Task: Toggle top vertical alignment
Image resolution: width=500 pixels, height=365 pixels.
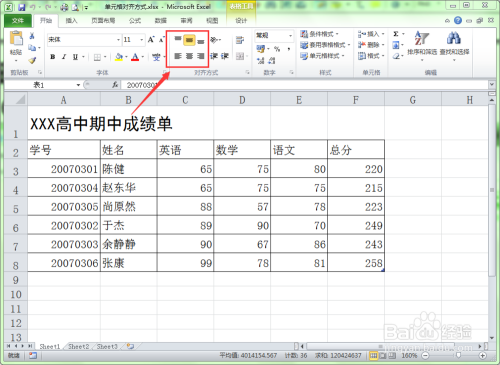Action: coord(178,40)
